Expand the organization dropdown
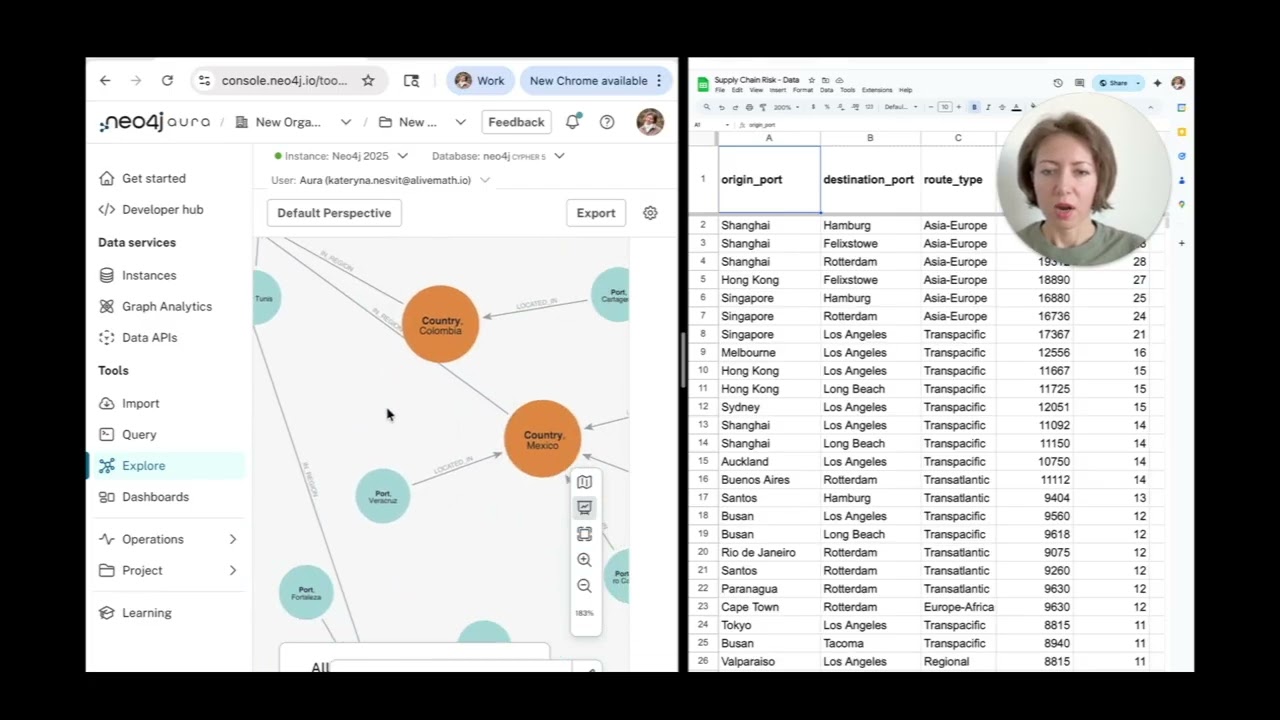This screenshot has height=720, width=1280. click(x=346, y=122)
